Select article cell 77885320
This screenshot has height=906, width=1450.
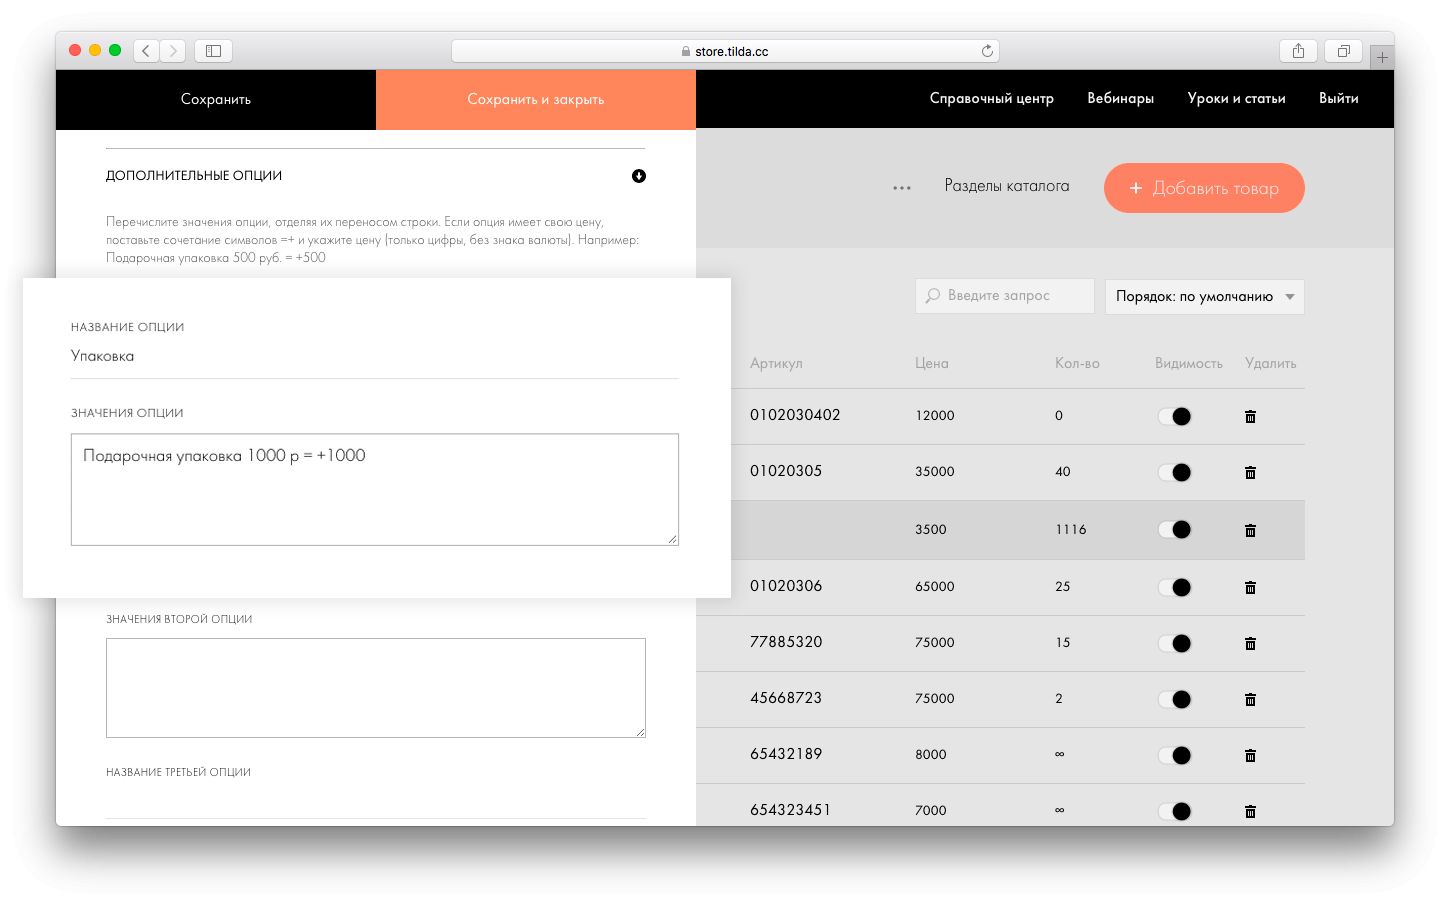tap(786, 642)
